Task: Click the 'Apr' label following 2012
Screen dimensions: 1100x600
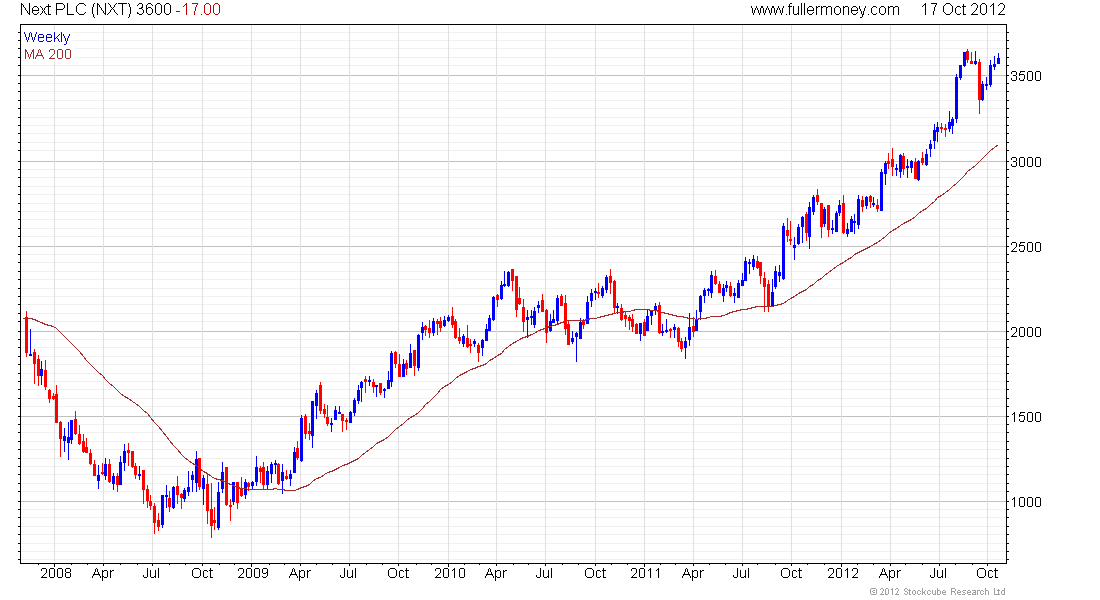Action: (x=890, y=574)
